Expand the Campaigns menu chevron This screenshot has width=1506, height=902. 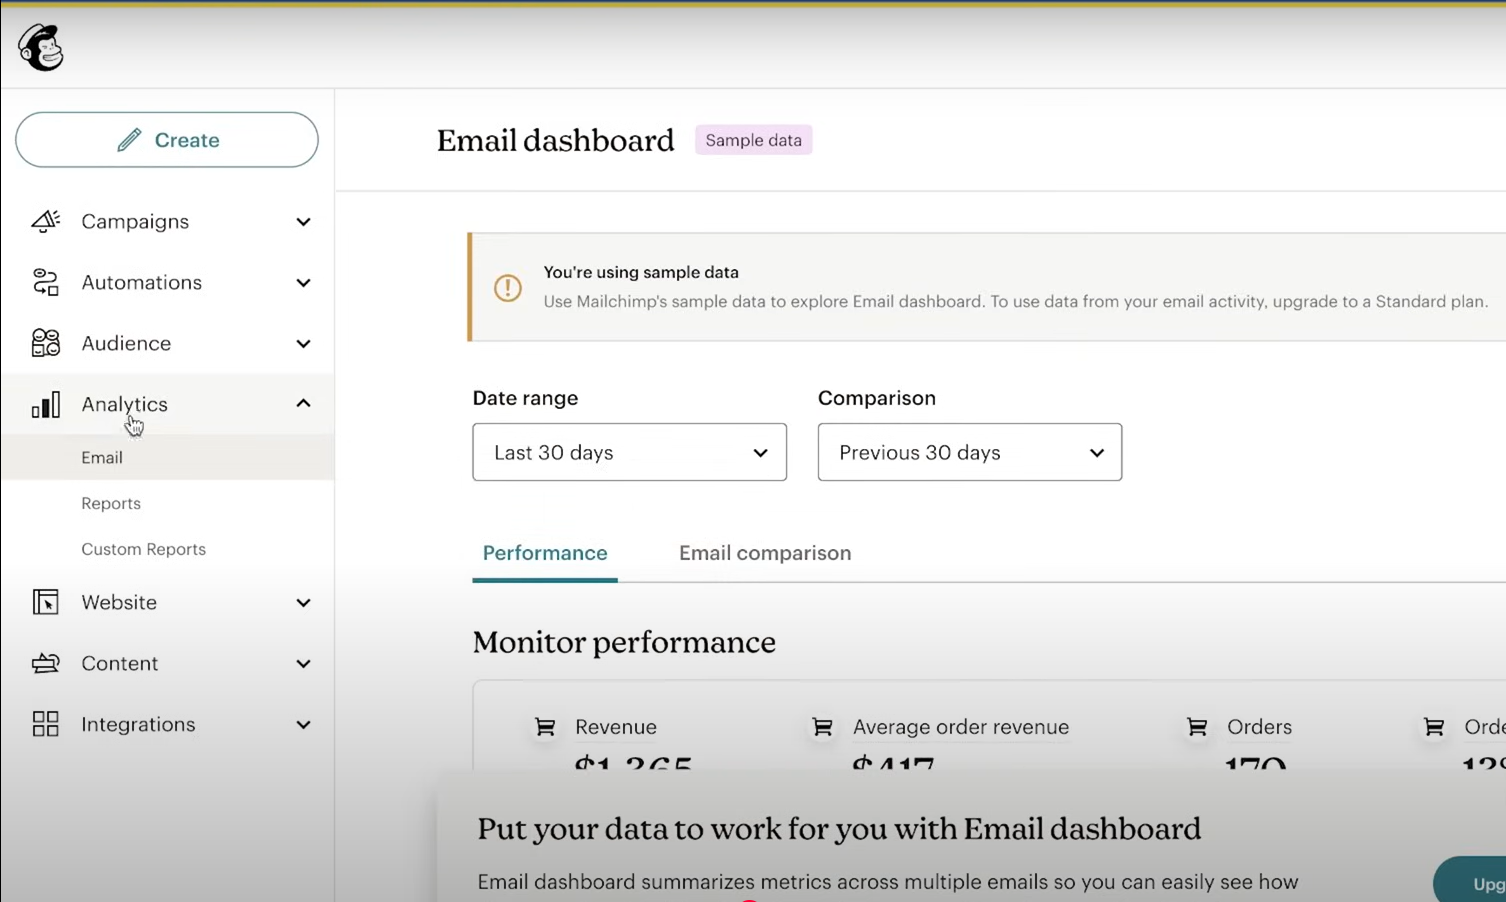[x=303, y=222]
